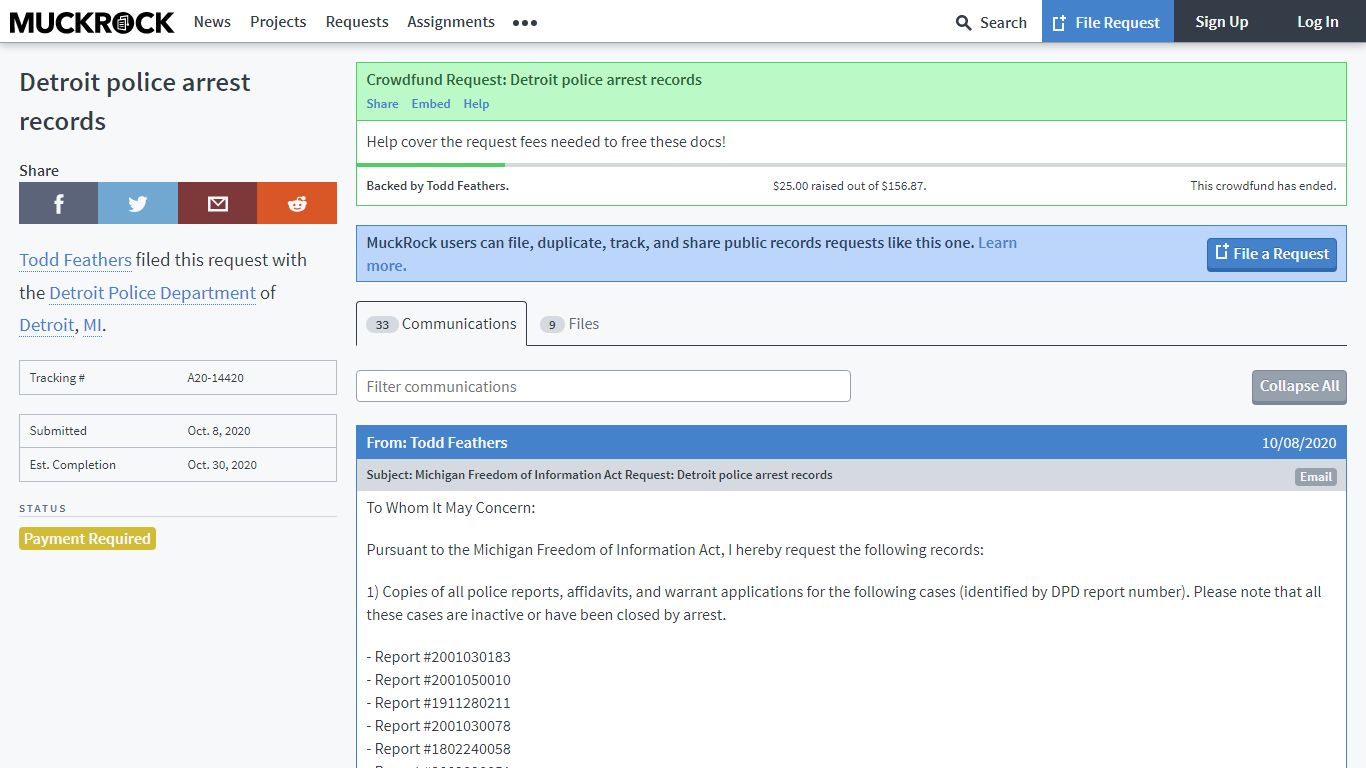Share on Facebook
Screen dimensions: 1366x768
coord(59,203)
